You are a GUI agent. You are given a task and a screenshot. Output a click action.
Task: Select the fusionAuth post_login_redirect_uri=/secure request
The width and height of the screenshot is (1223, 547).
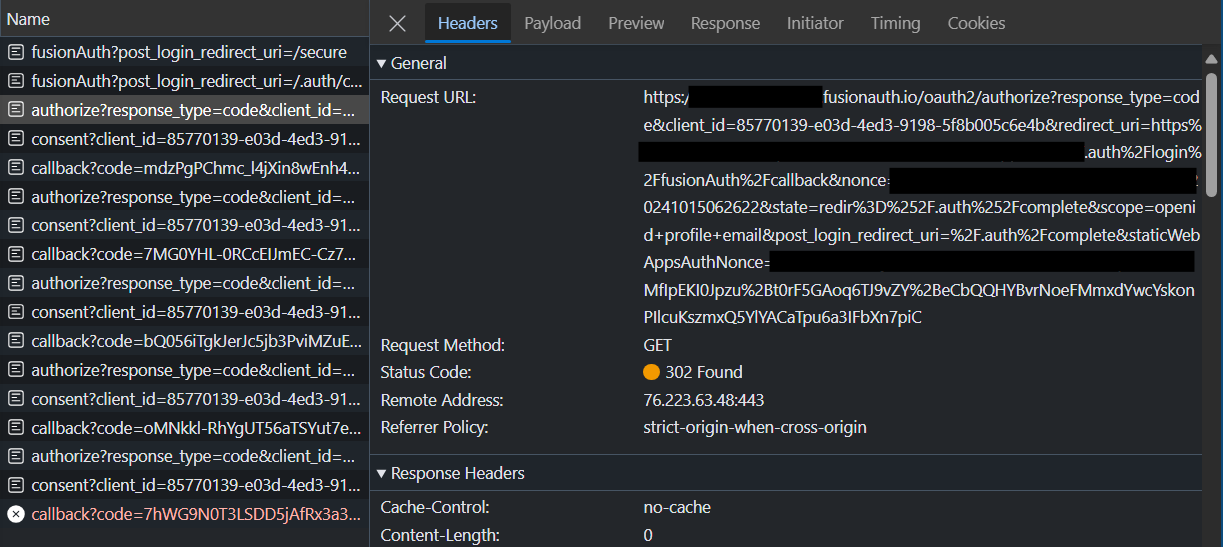(189, 52)
